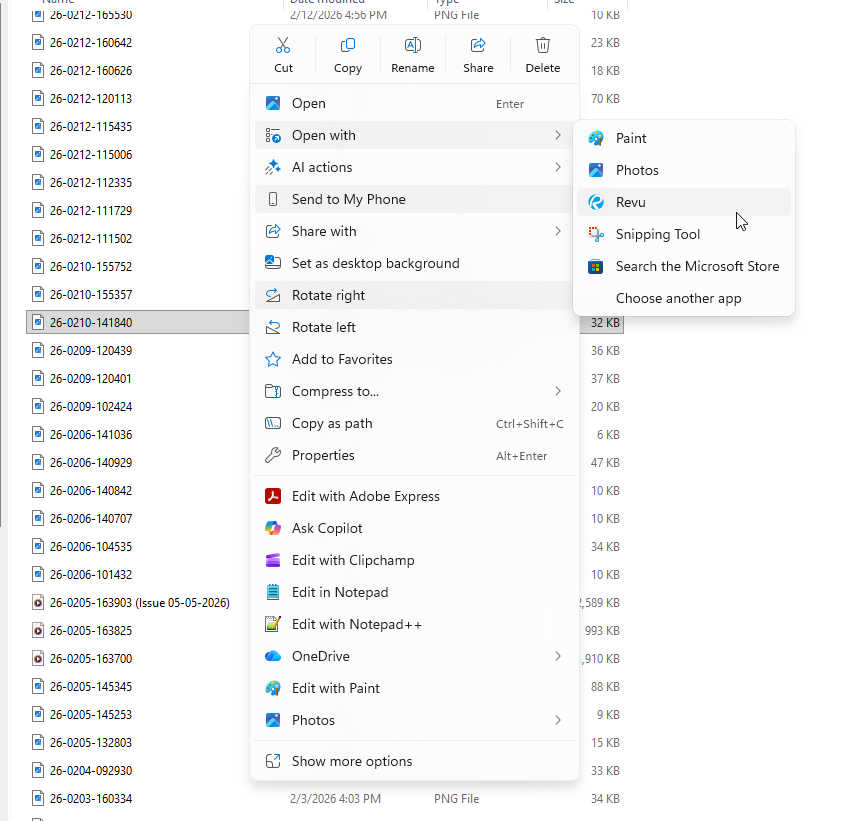Click the Edit with Adobe Express icon

273,496
